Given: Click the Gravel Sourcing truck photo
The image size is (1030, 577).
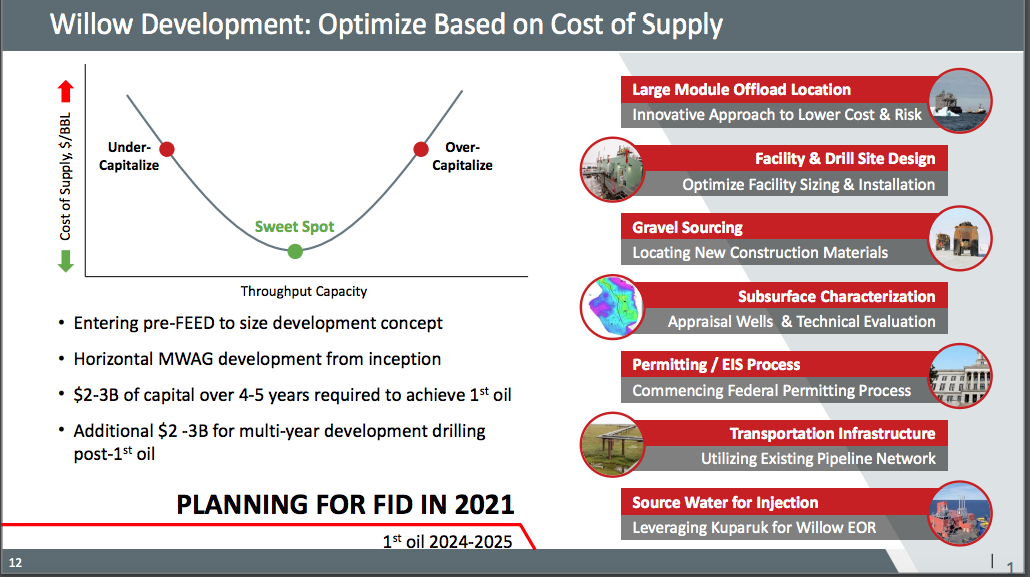Looking at the screenshot, I should pyautogui.click(x=960, y=238).
